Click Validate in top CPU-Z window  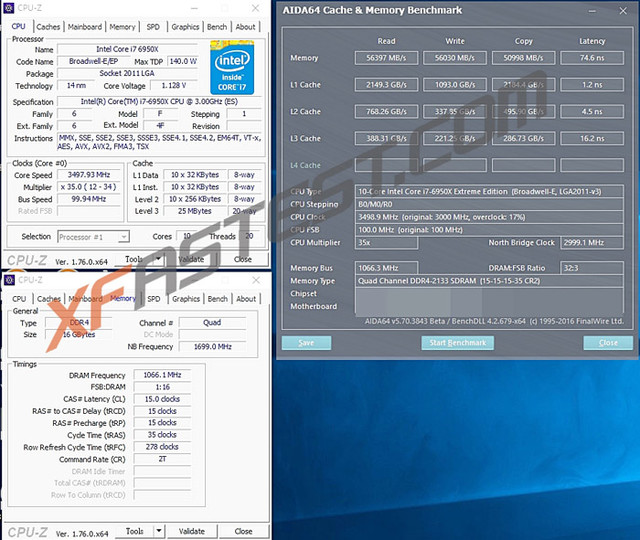(191, 259)
